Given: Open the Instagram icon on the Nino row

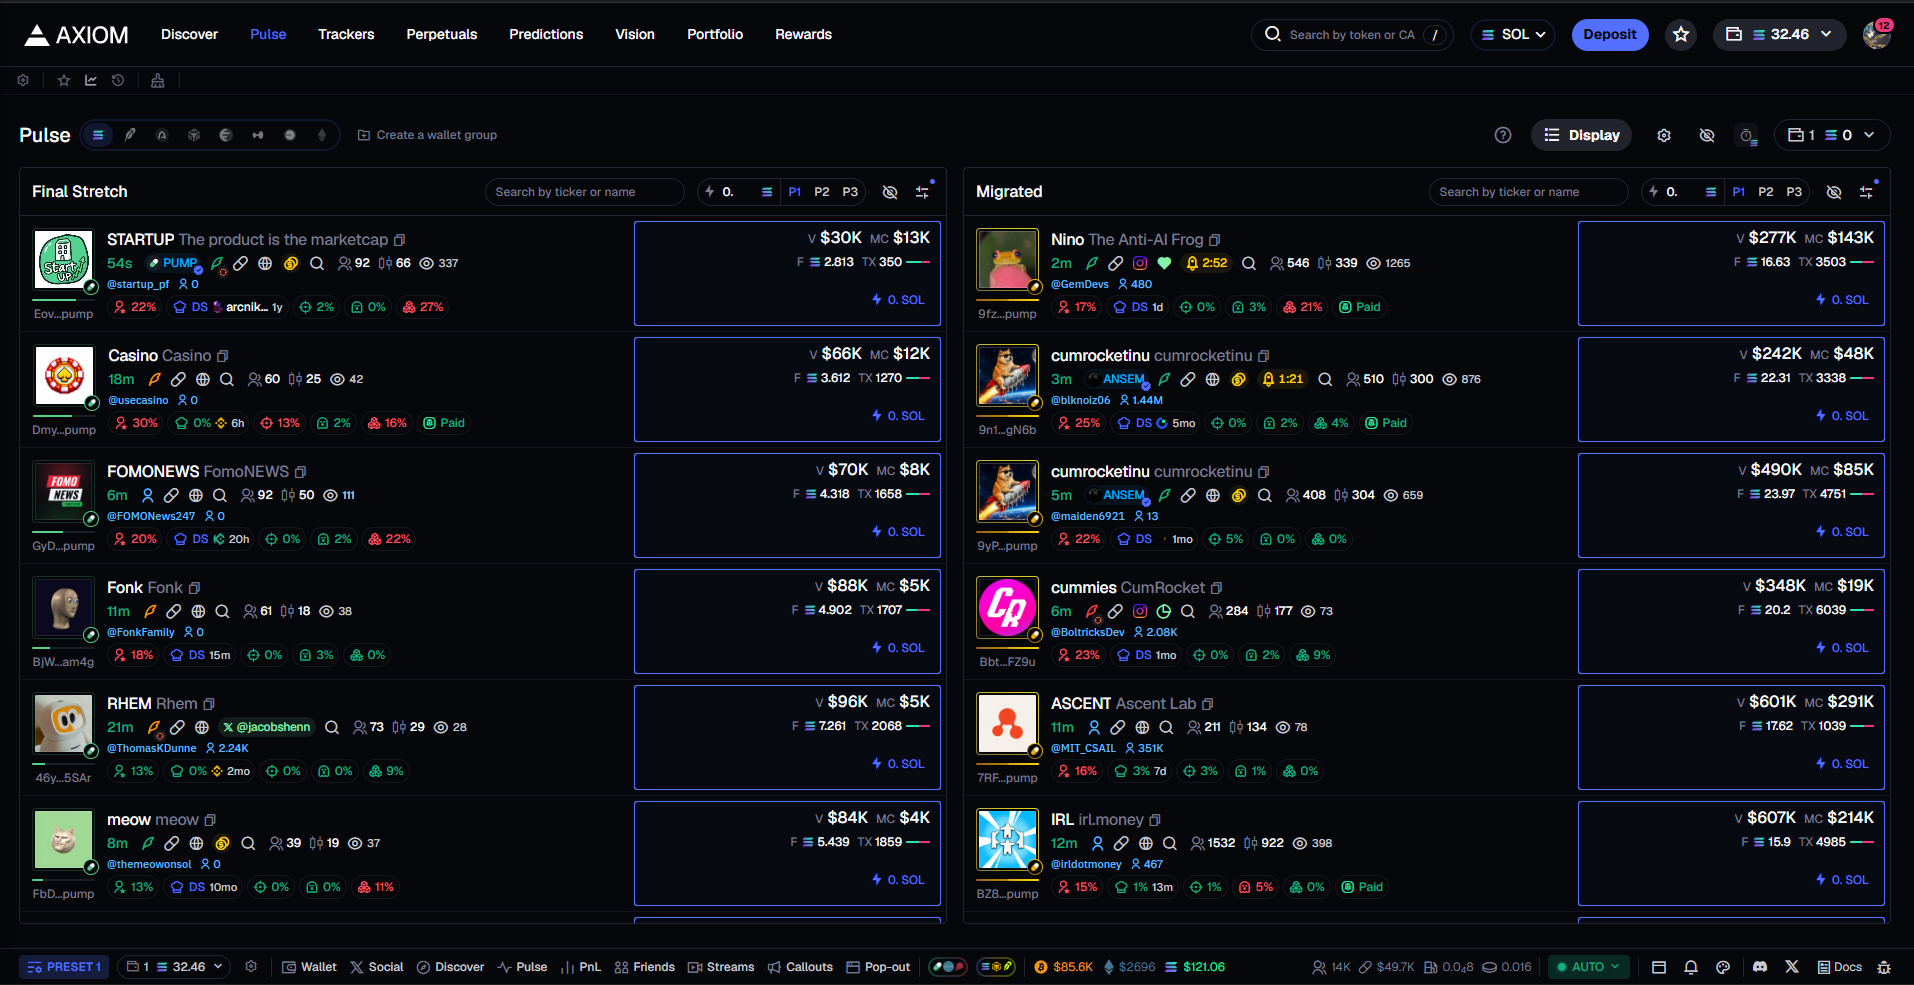Looking at the screenshot, I should click(1140, 263).
